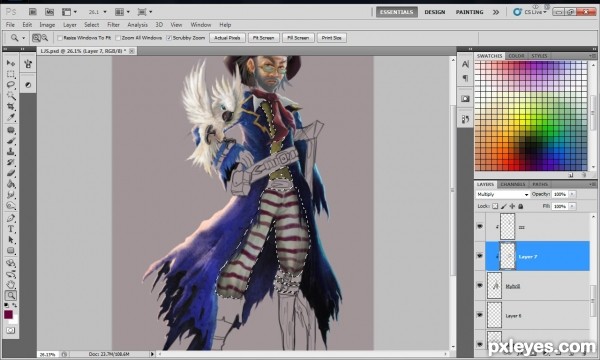Lock image pixels with brush icon
The image size is (600, 360).
pyautogui.click(x=504, y=206)
